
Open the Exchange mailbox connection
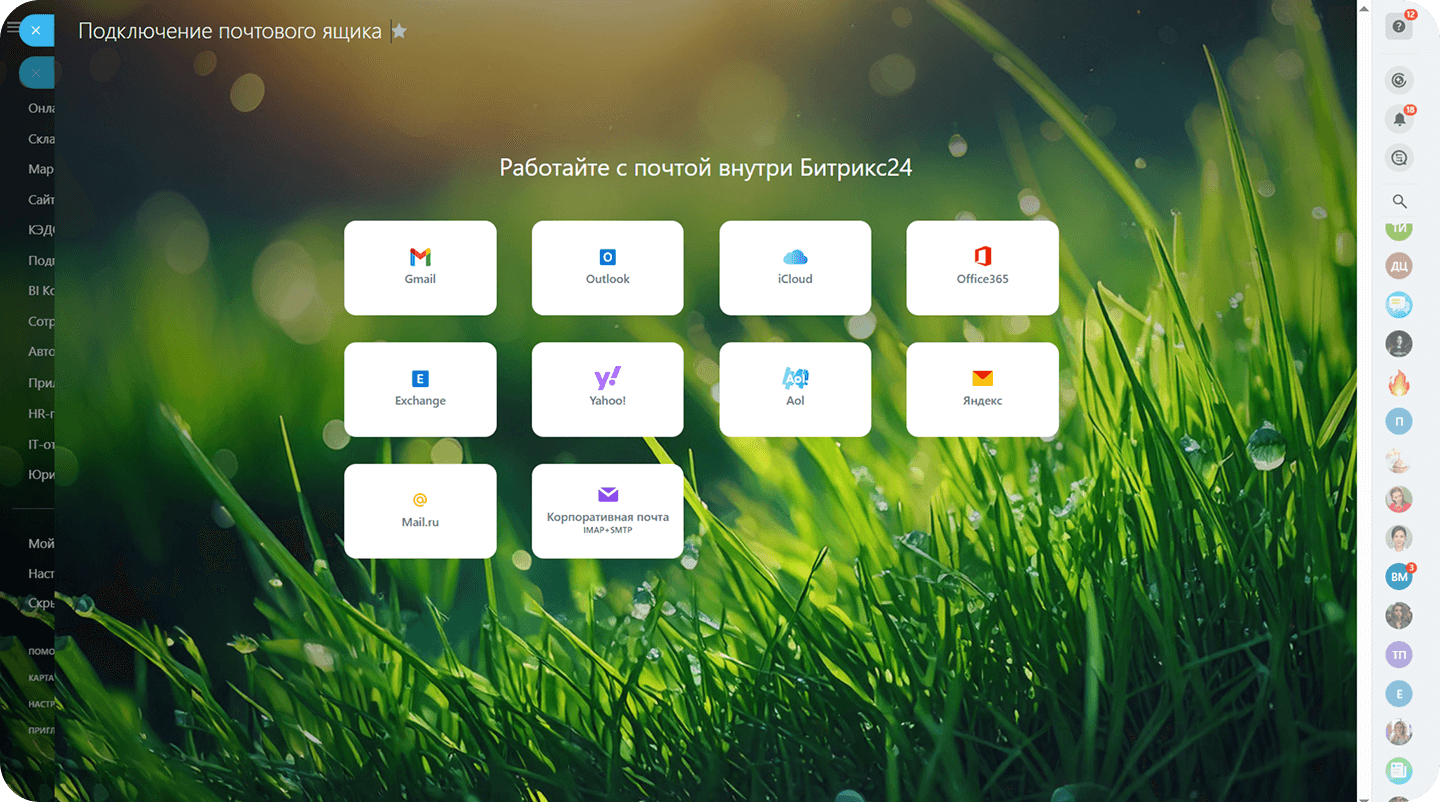[x=420, y=389]
